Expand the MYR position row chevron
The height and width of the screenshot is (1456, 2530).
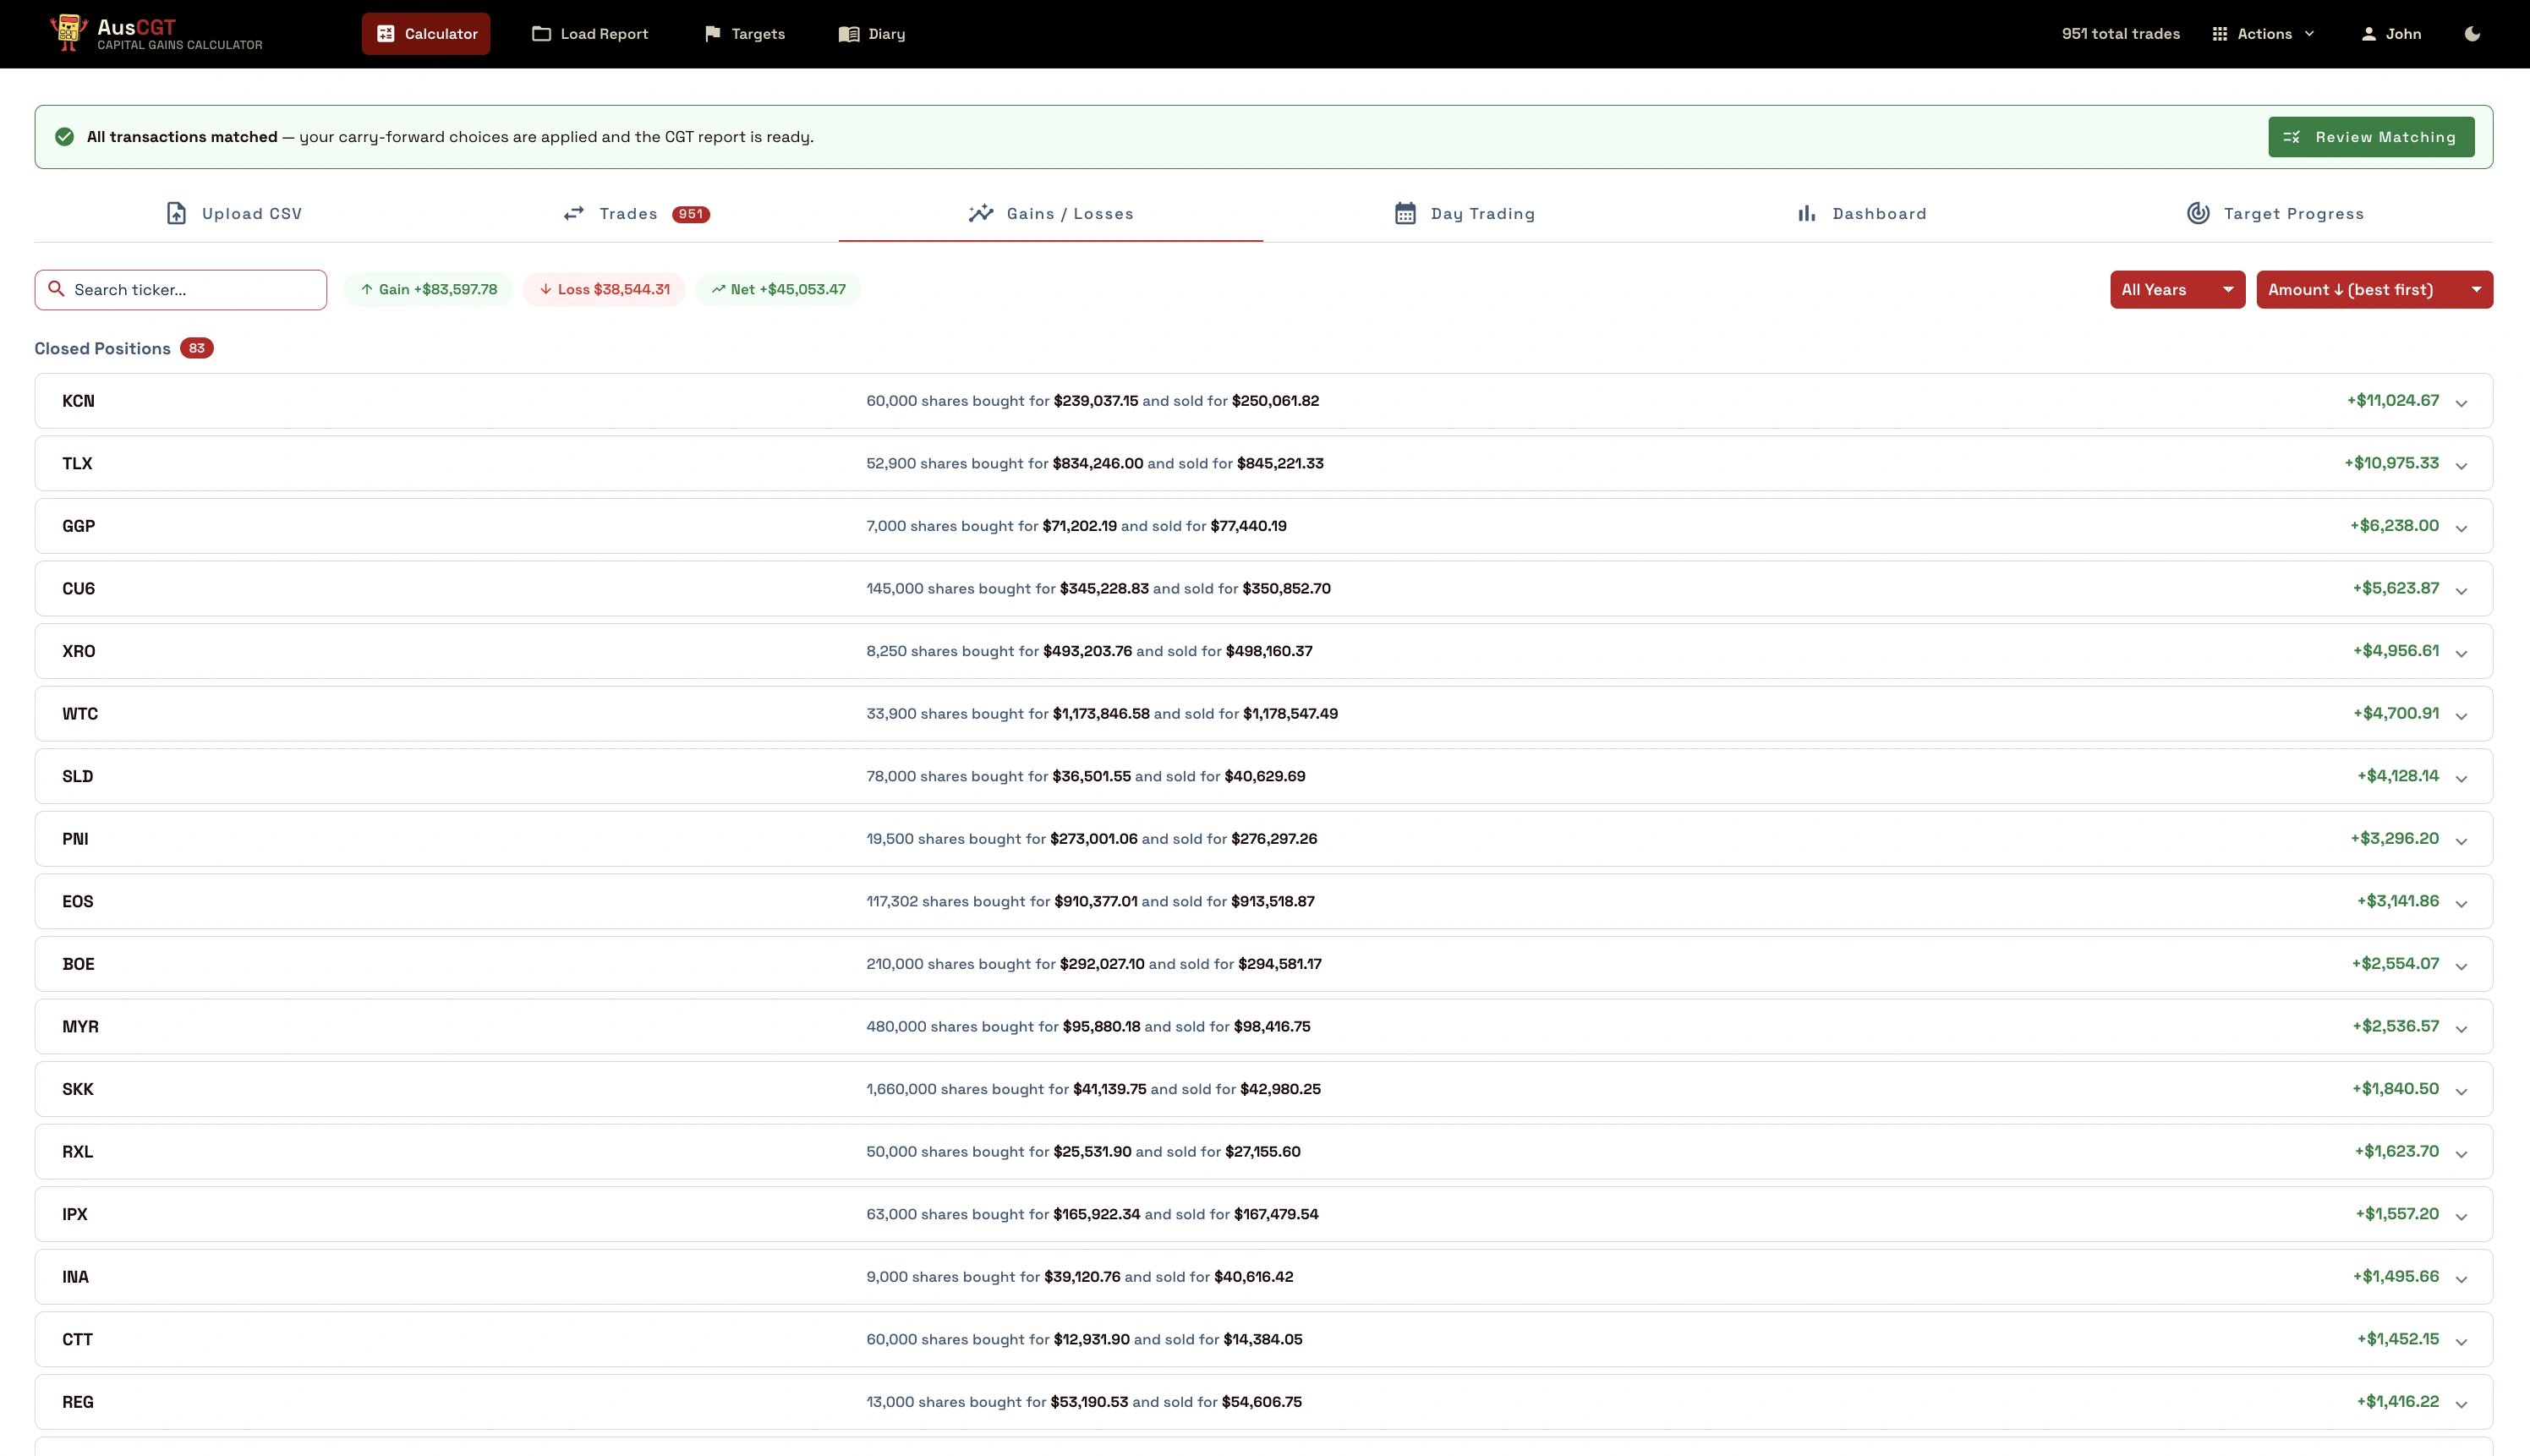point(2461,1029)
